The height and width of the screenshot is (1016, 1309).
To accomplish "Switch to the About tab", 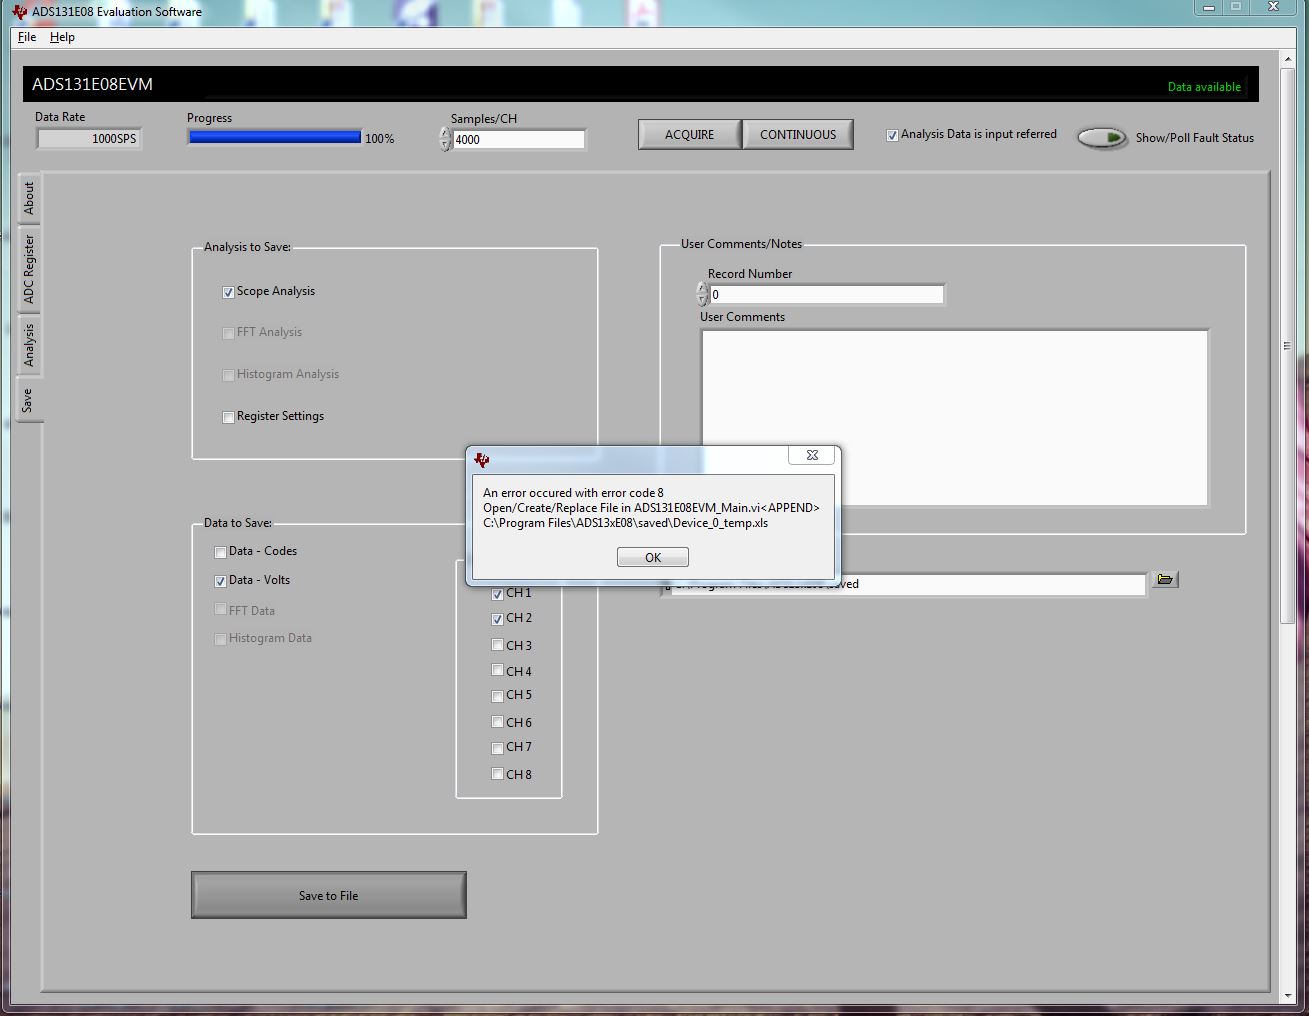I will point(29,198).
